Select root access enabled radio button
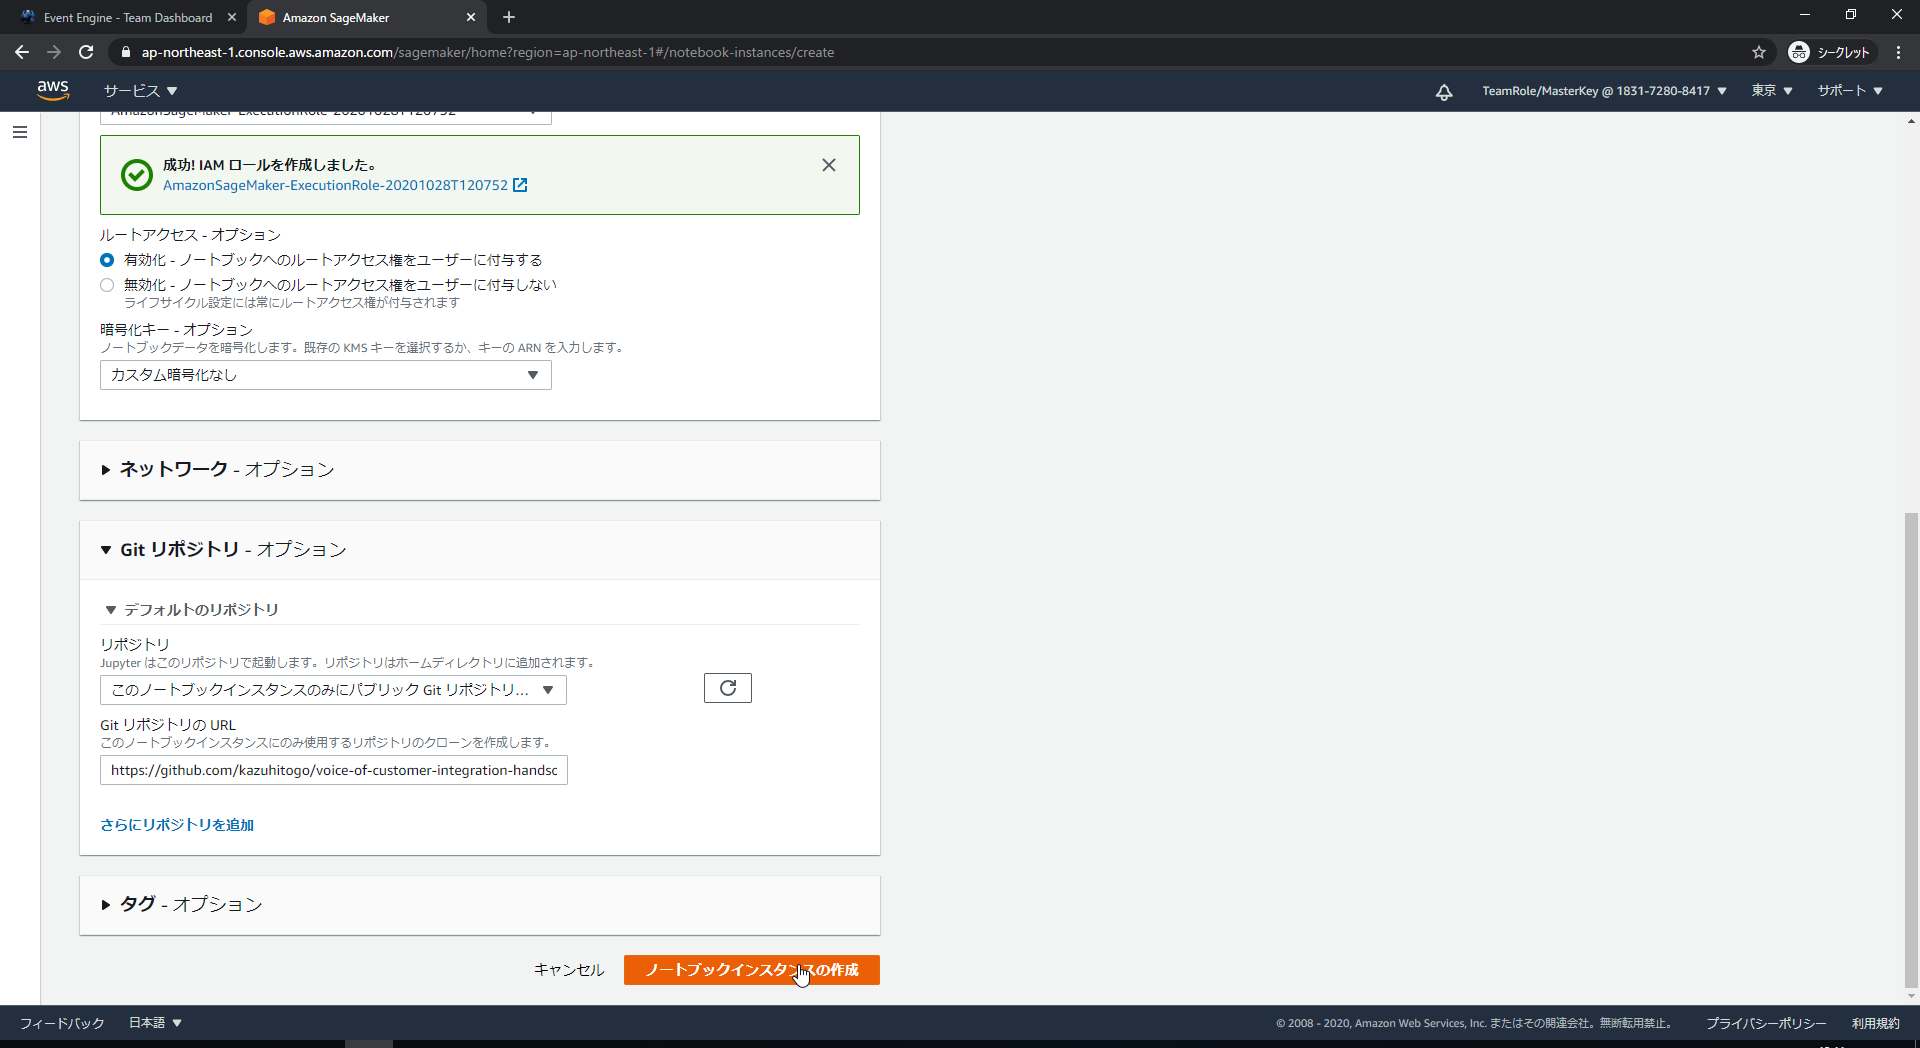1920x1048 pixels. click(107, 260)
